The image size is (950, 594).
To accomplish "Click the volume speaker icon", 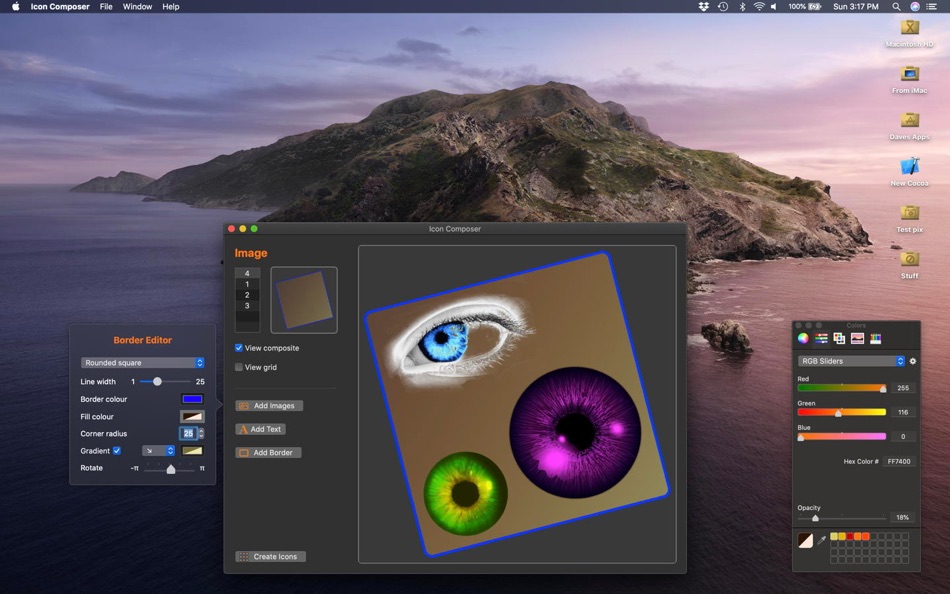I will (x=774, y=7).
